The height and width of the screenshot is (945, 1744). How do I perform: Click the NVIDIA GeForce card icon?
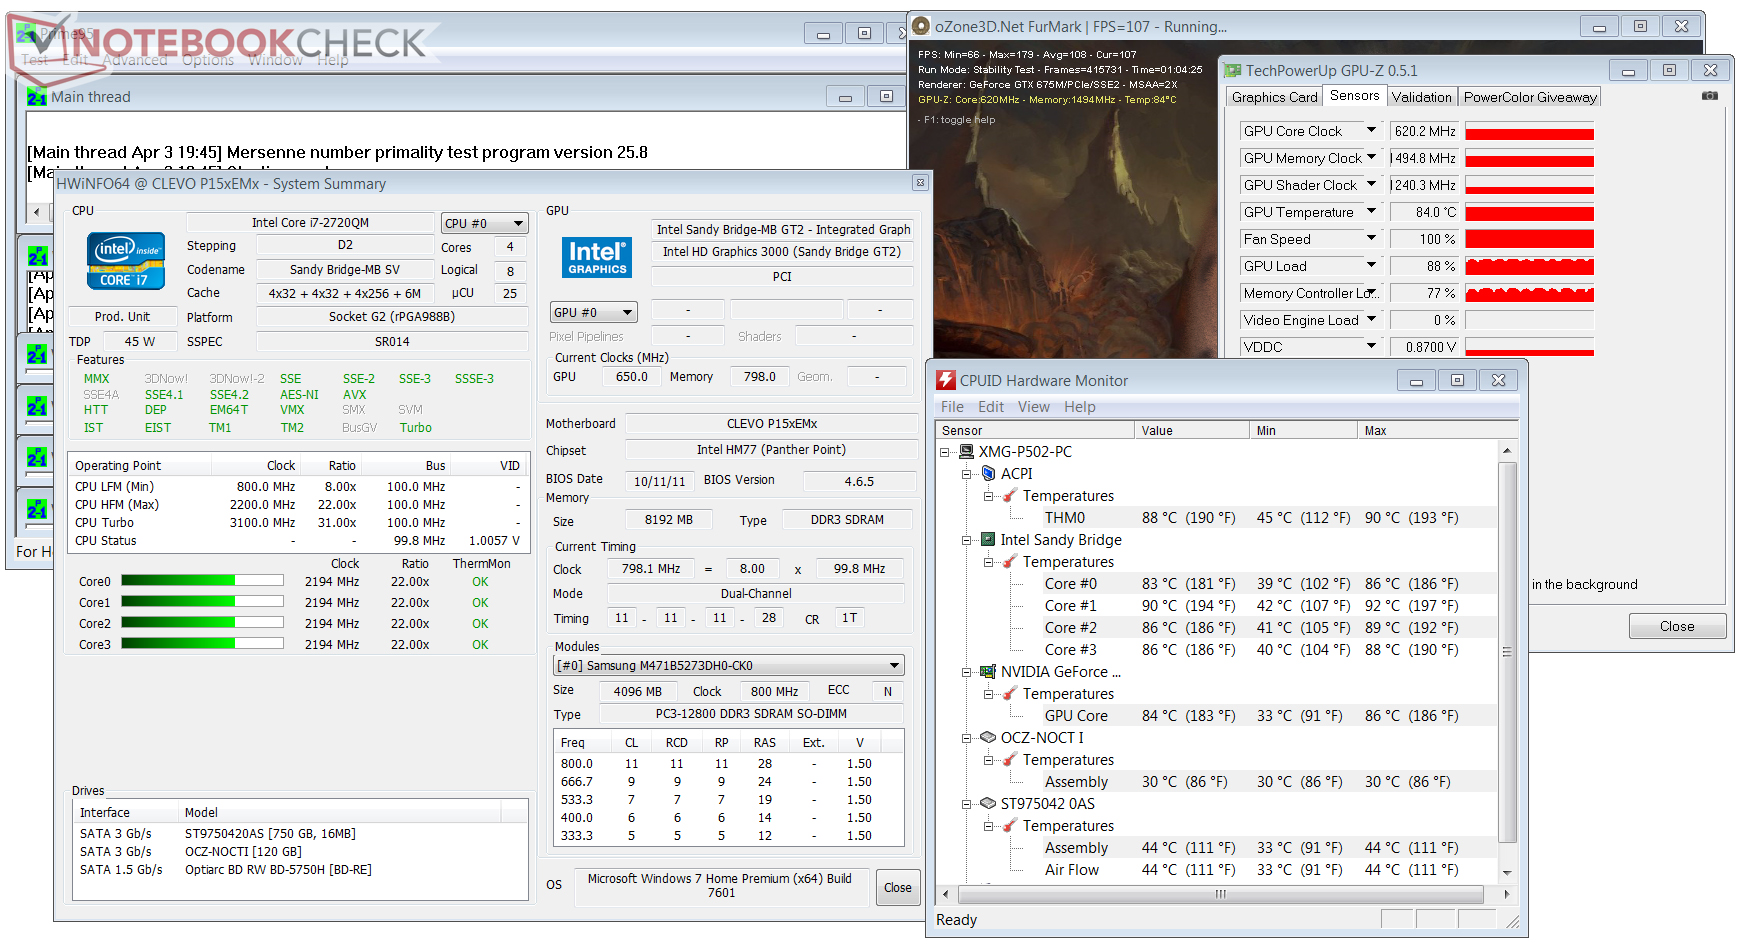[988, 671]
